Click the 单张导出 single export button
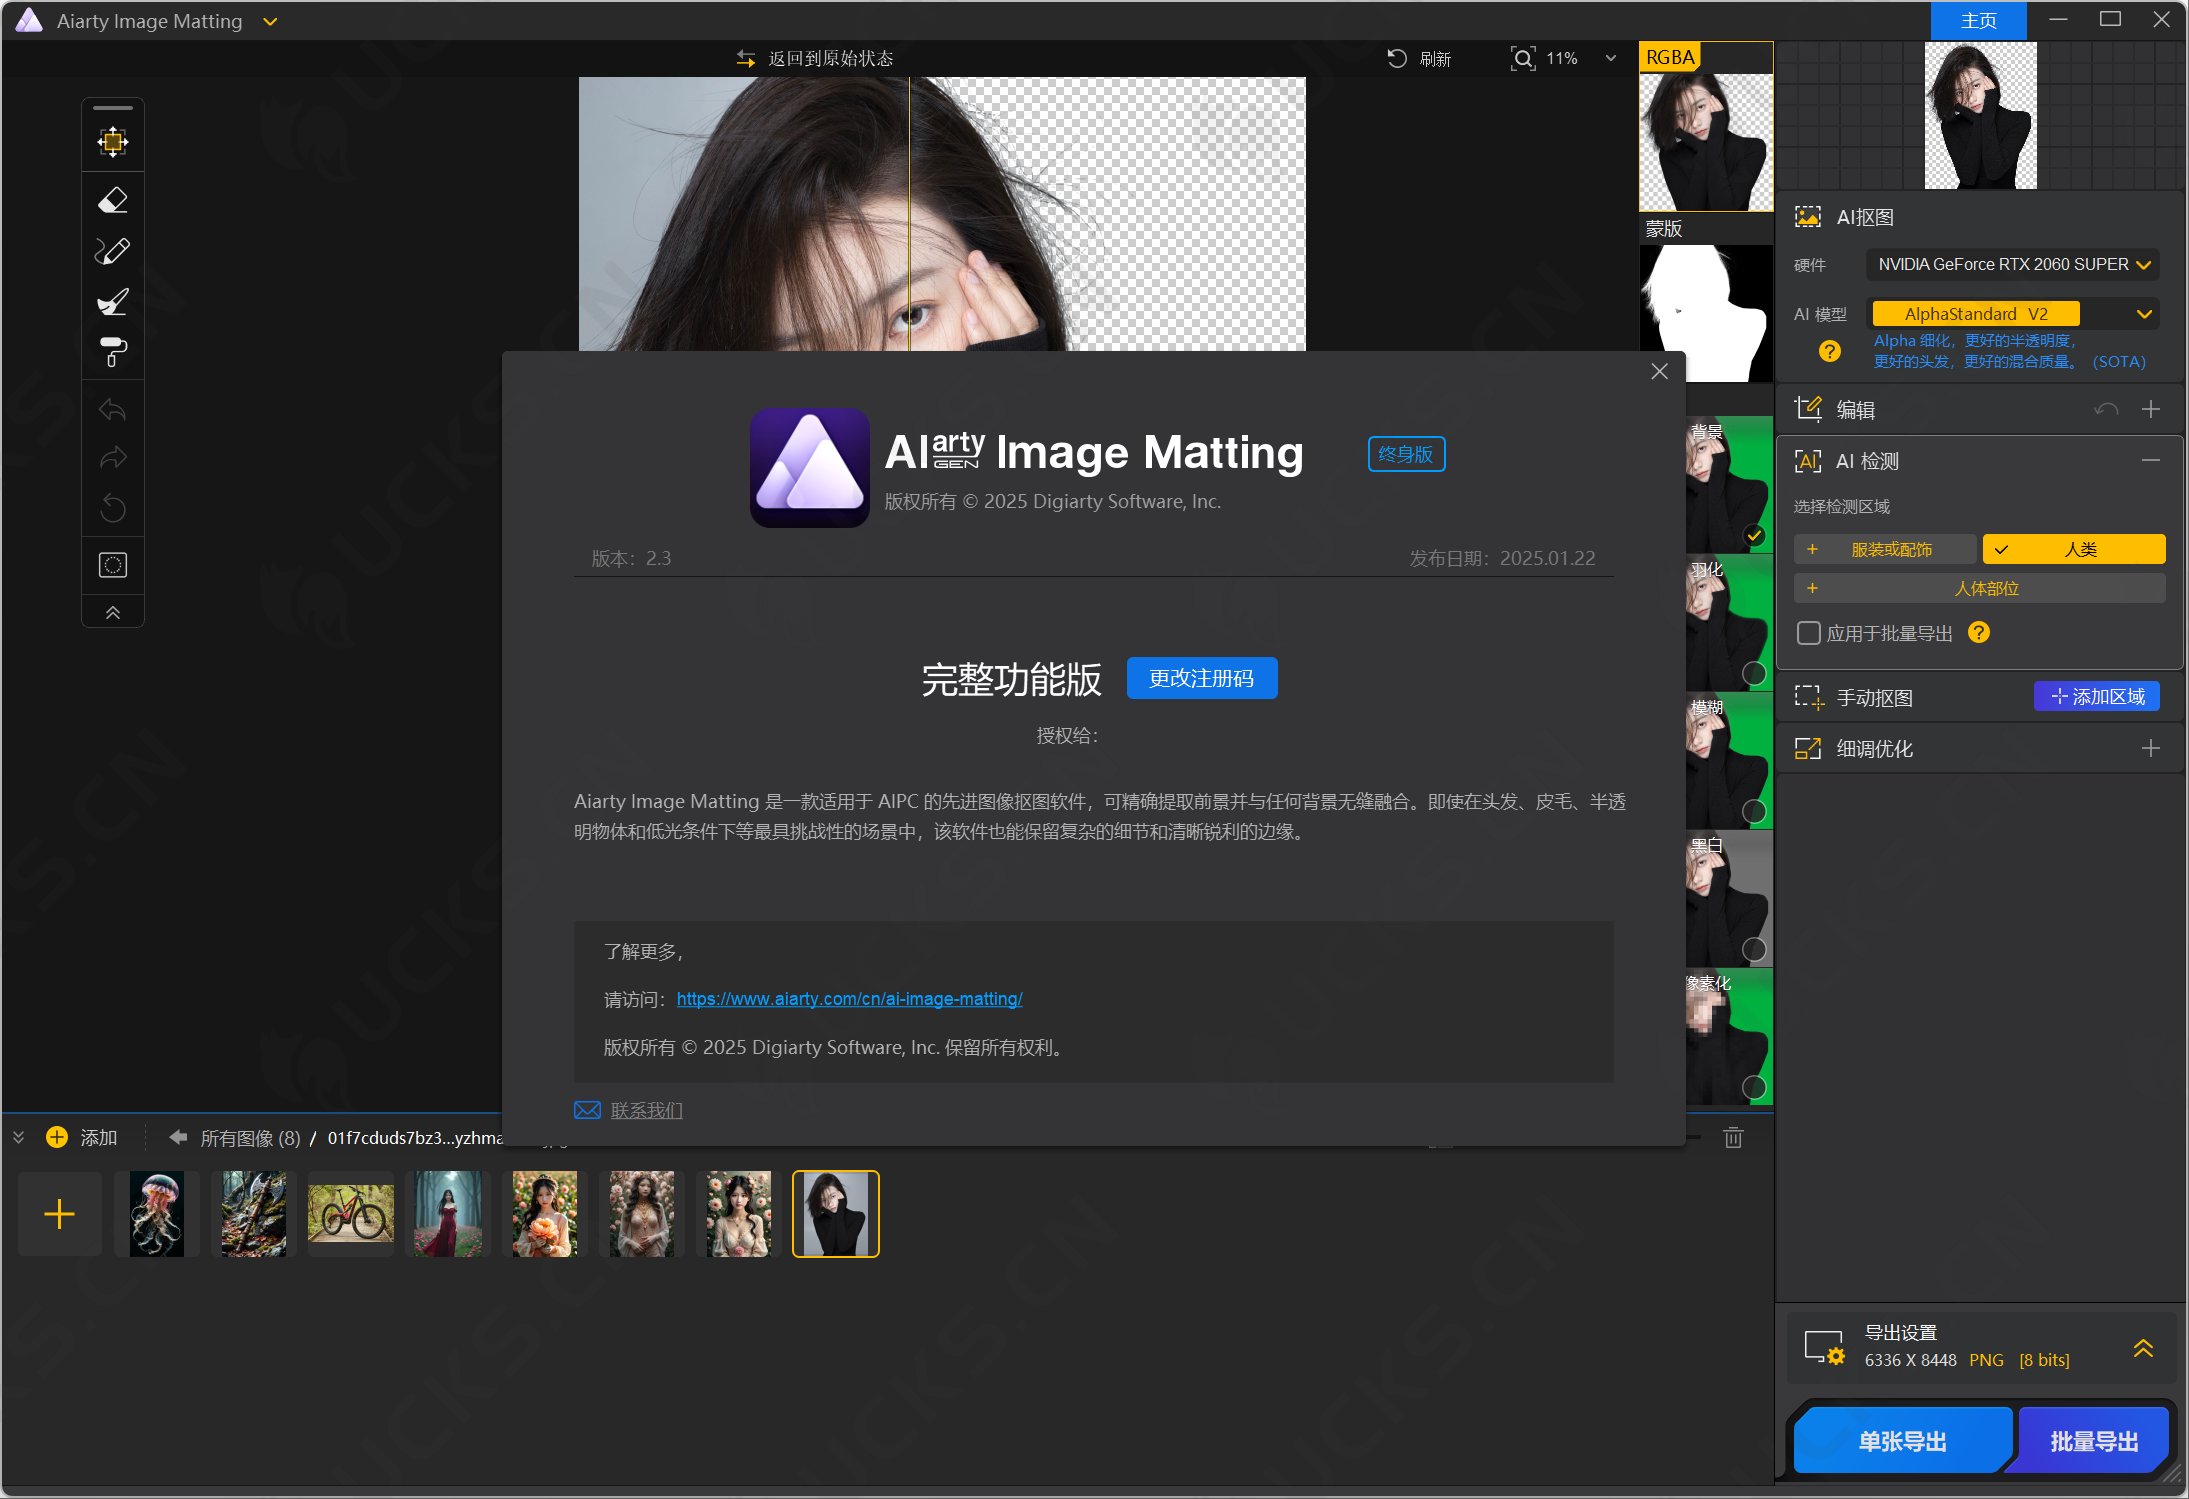Screen dimensions: 2189x1499 click(1902, 1441)
